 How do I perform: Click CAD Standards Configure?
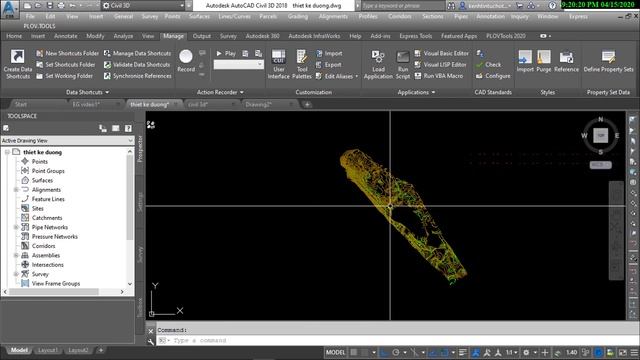coord(493,76)
